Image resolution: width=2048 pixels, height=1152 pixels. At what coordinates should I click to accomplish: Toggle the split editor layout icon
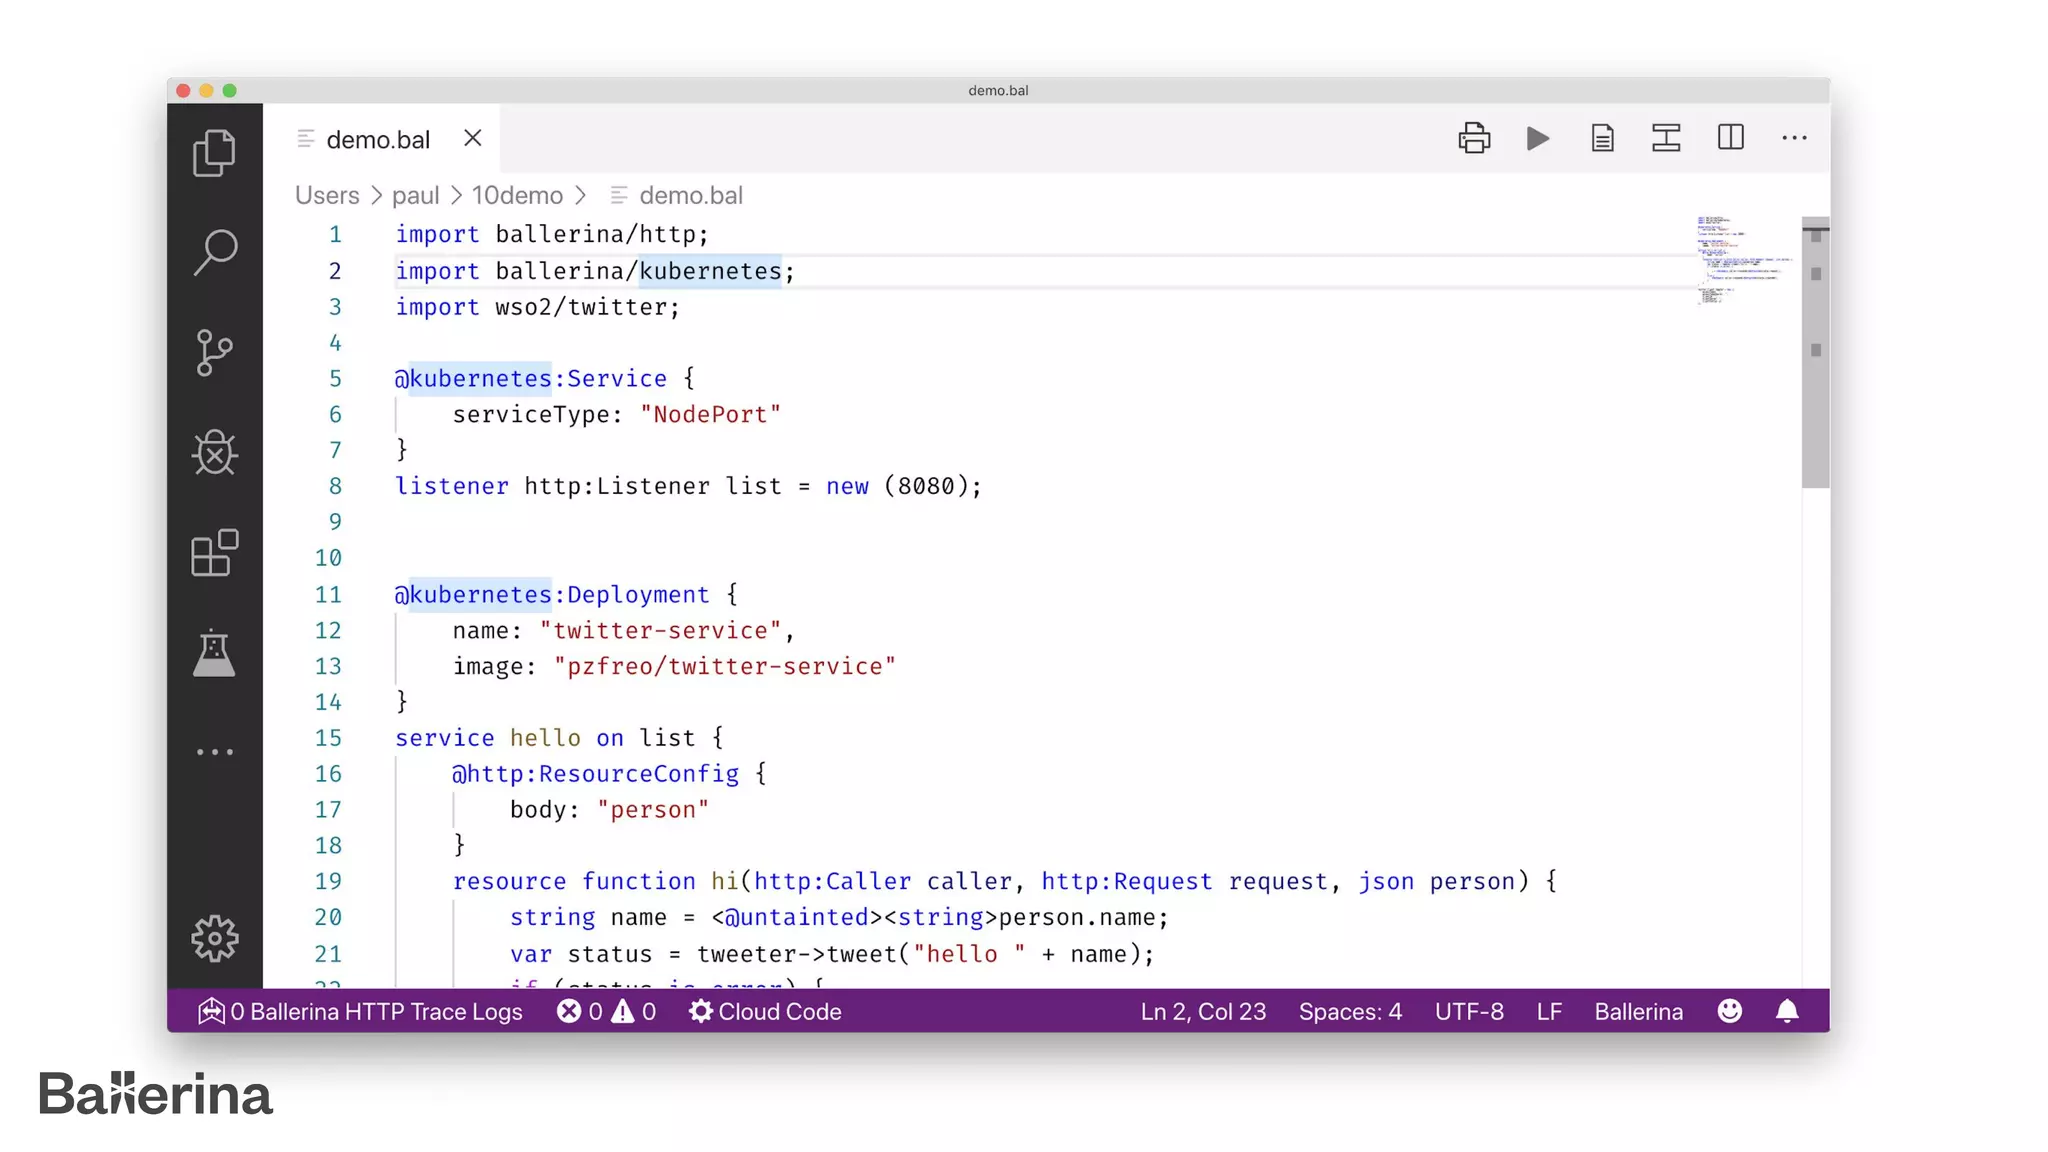click(1730, 138)
